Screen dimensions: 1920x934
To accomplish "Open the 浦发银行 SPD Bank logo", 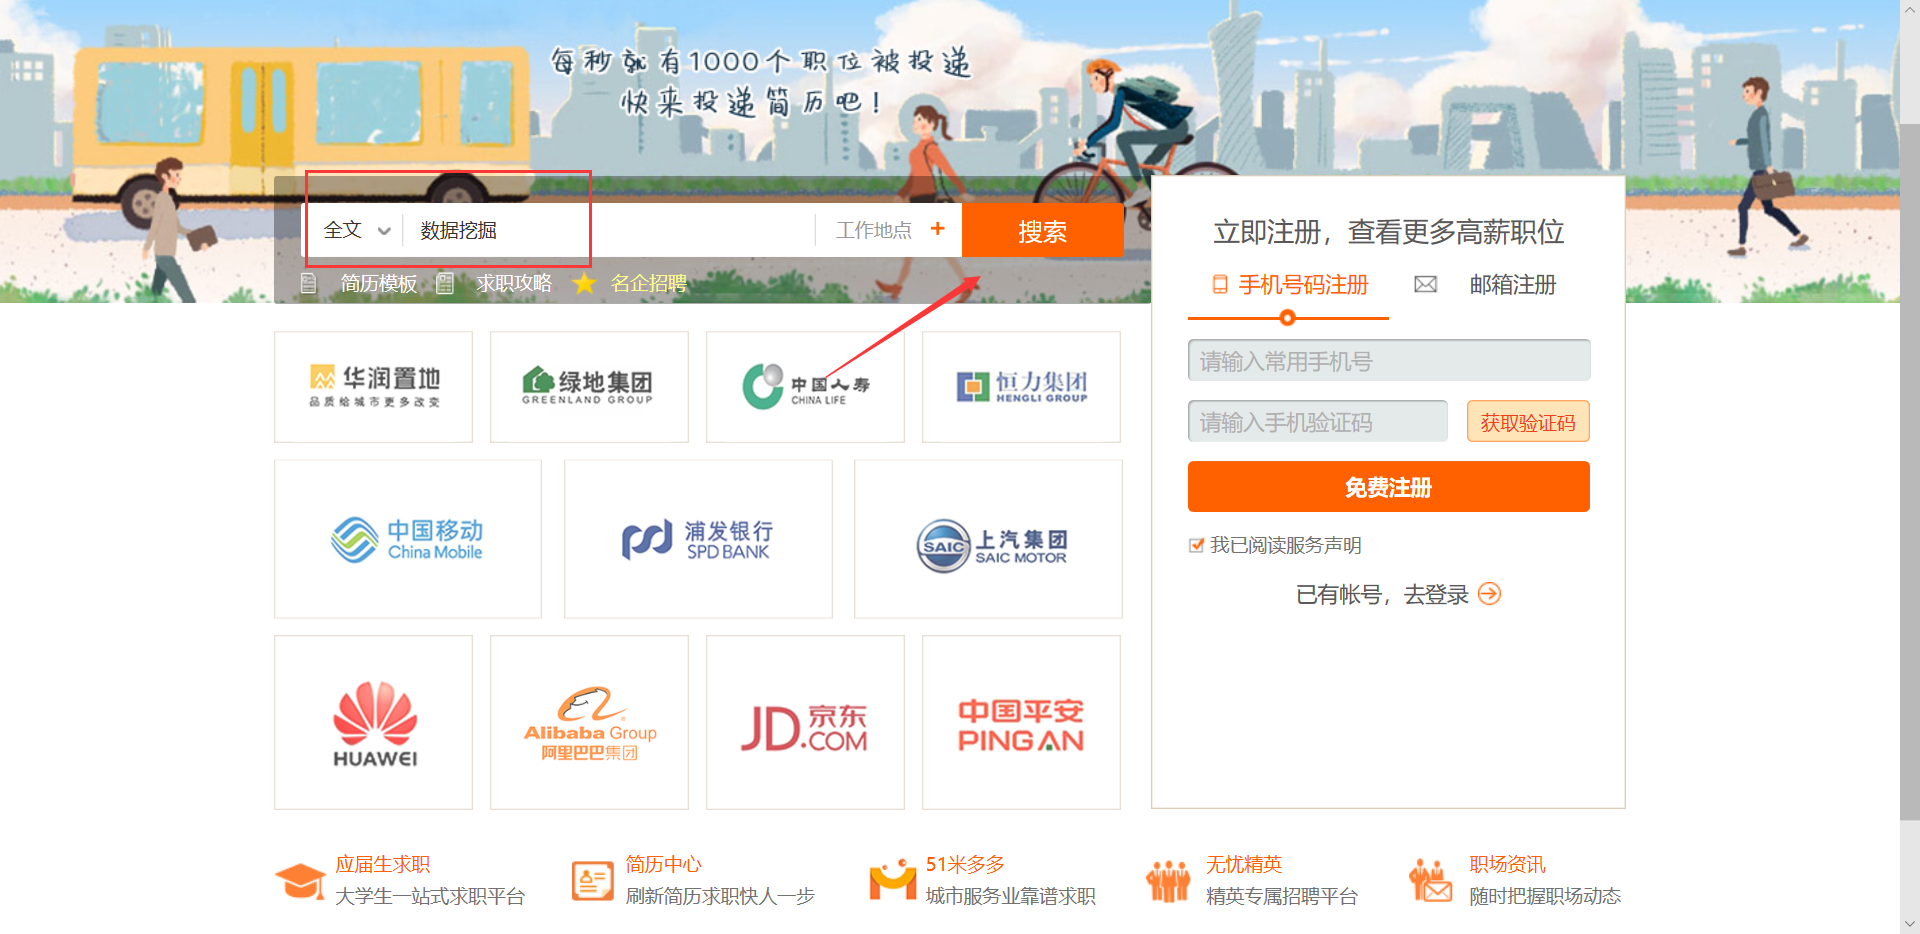I will 698,539.
